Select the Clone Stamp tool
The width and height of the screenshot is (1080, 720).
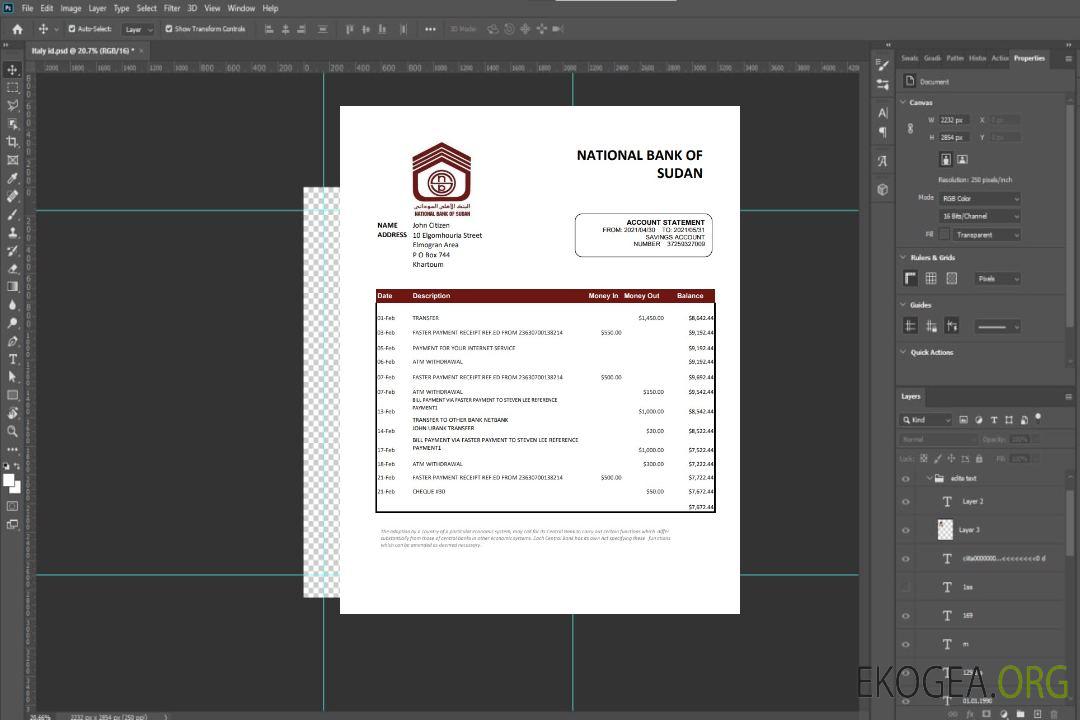pyautogui.click(x=12, y=232)
